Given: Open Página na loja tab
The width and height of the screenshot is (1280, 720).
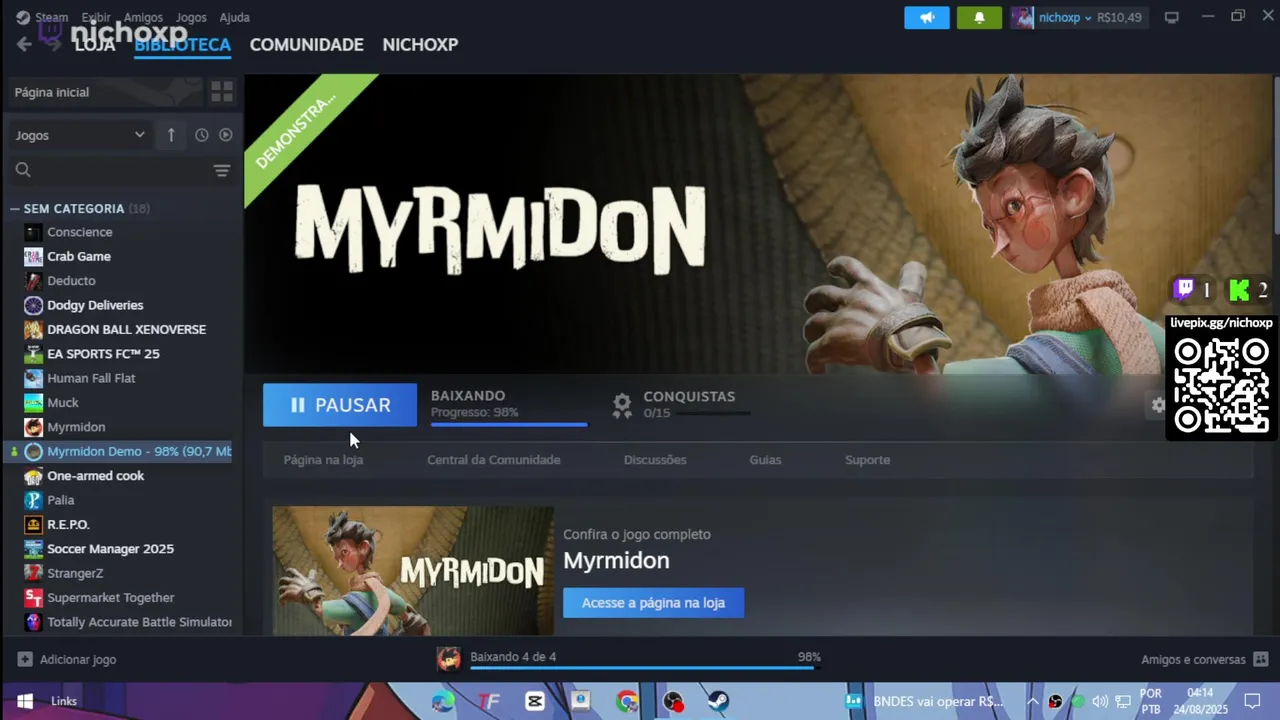Looking at the screenshot, I should click(323, 460).
